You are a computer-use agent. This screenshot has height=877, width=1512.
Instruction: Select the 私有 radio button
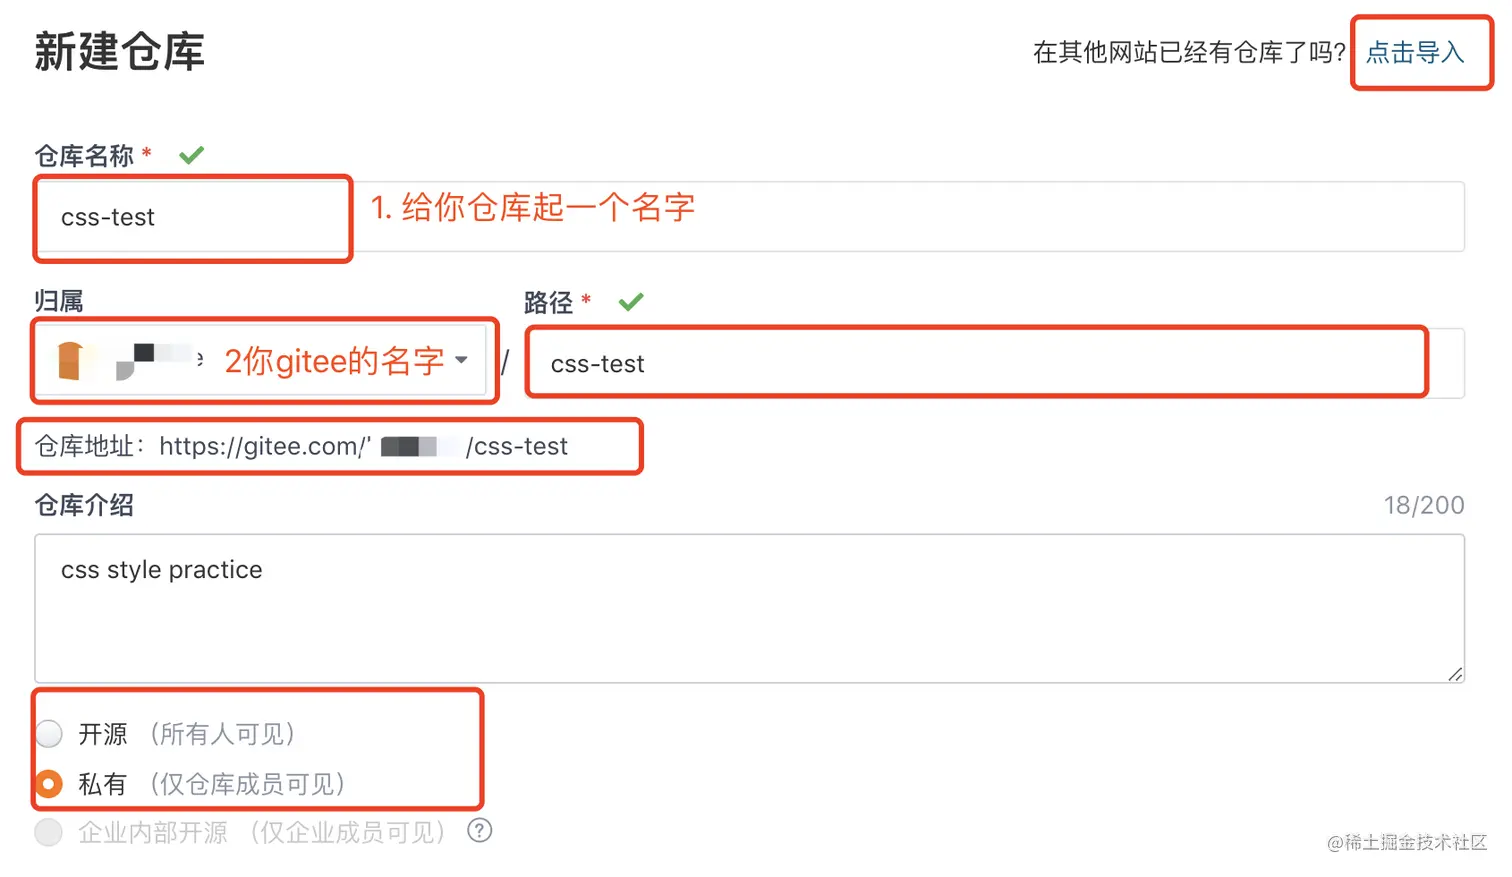[49, 784]
